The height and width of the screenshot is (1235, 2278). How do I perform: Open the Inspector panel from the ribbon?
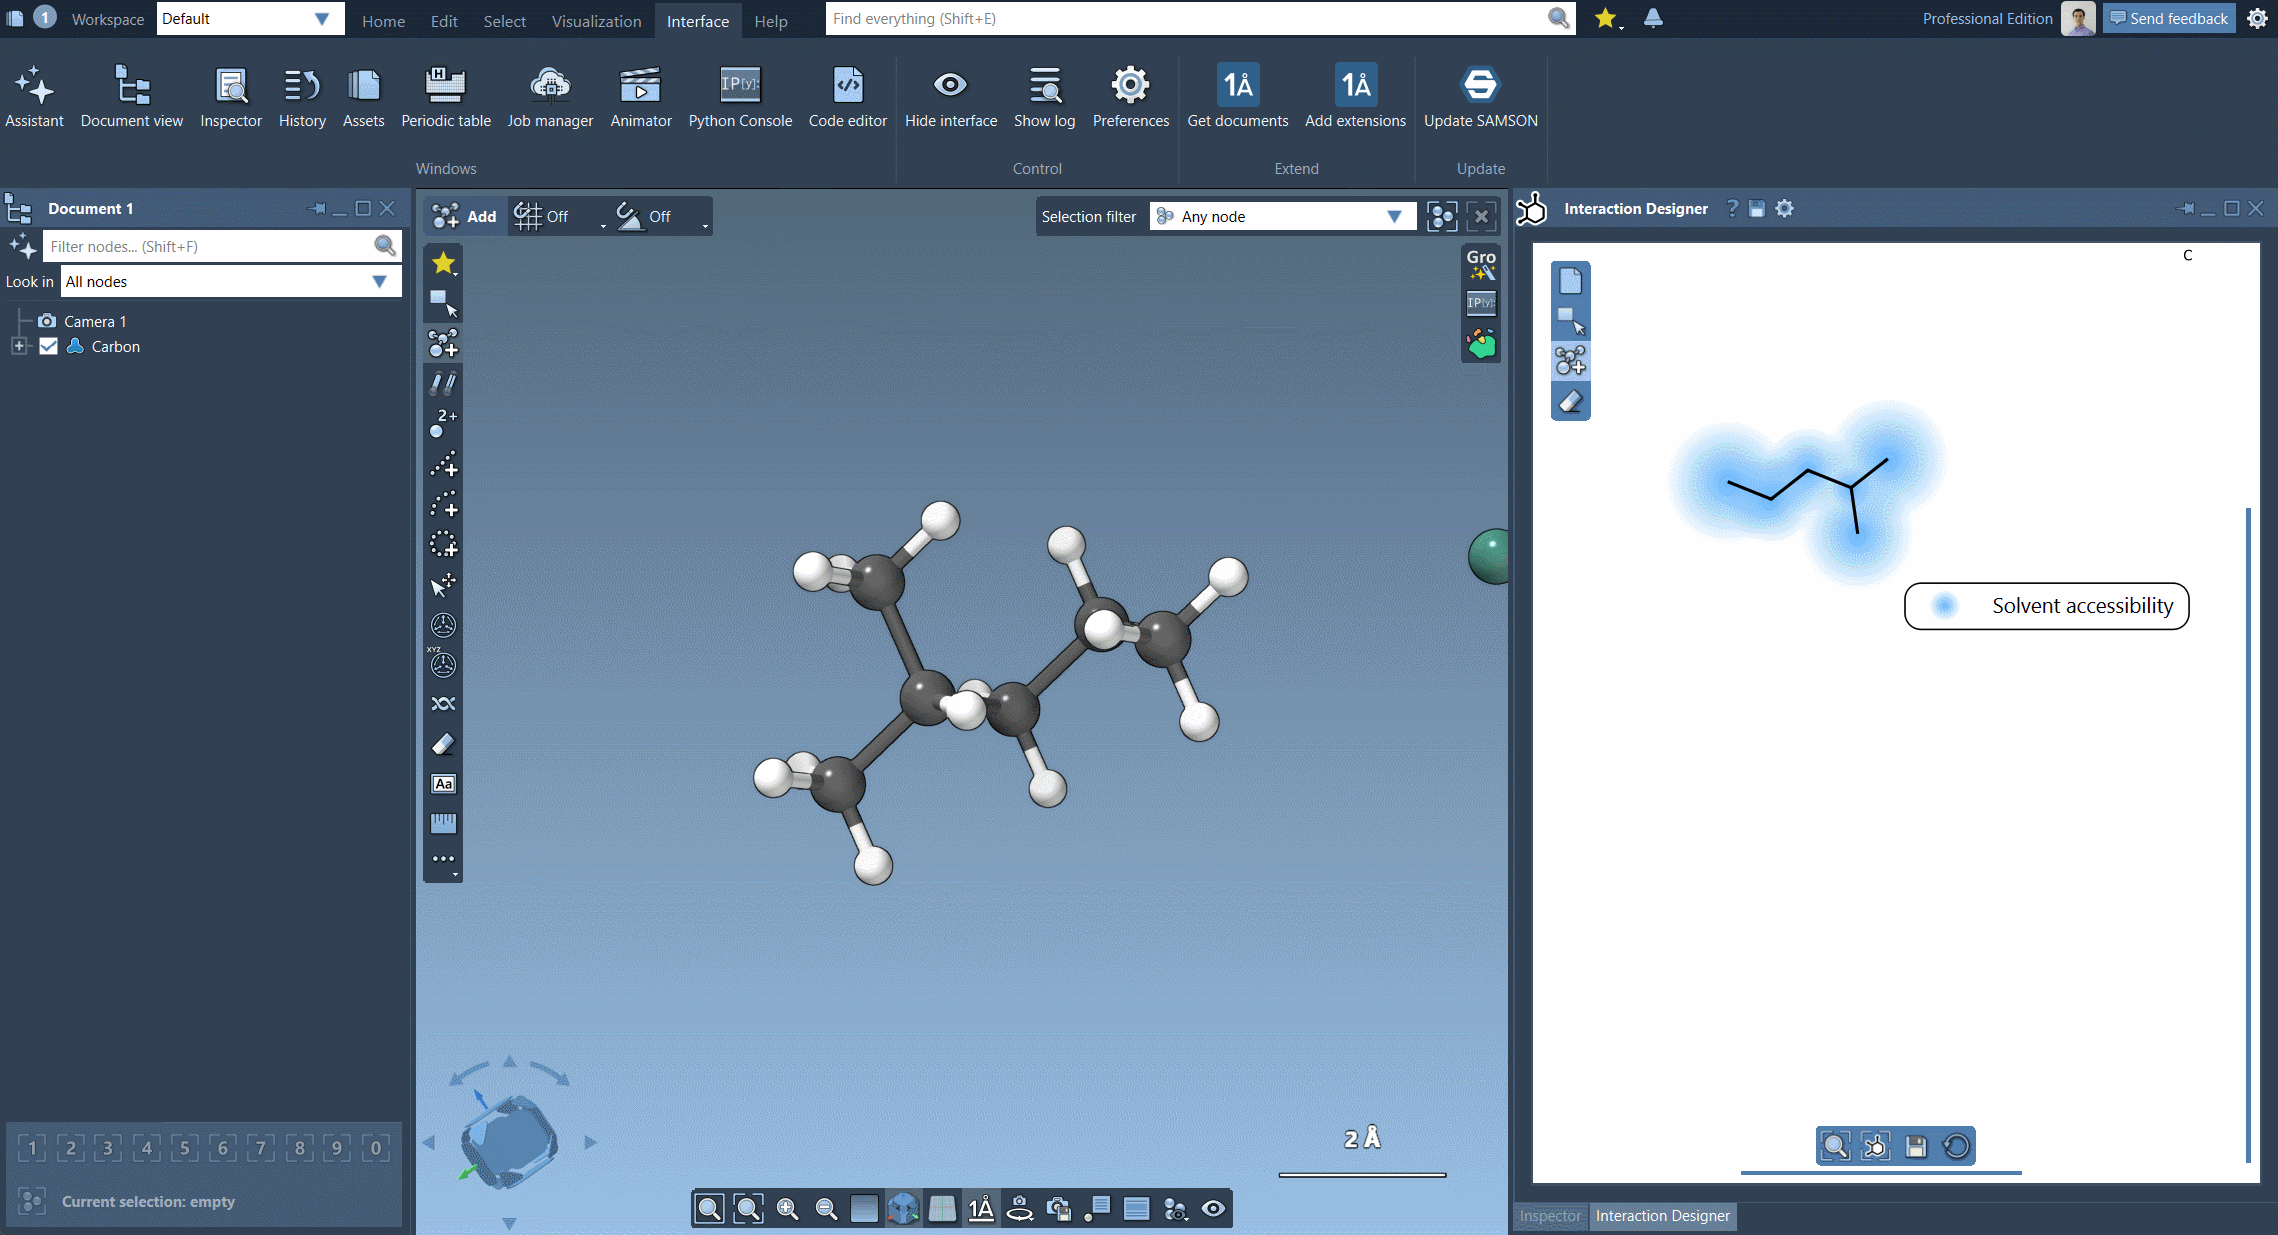(x=231, y=95)
